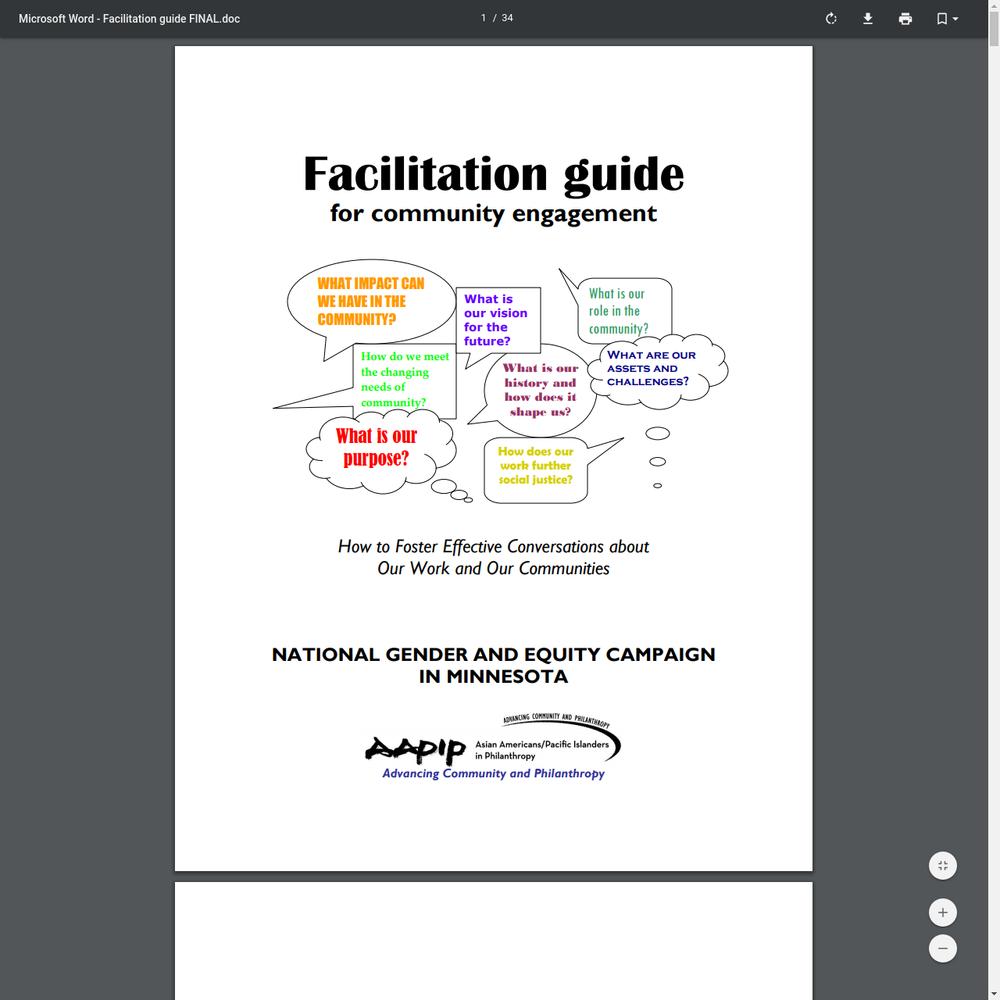Click the total page count '34'
1000x1000 pixels.
(507, 18)
